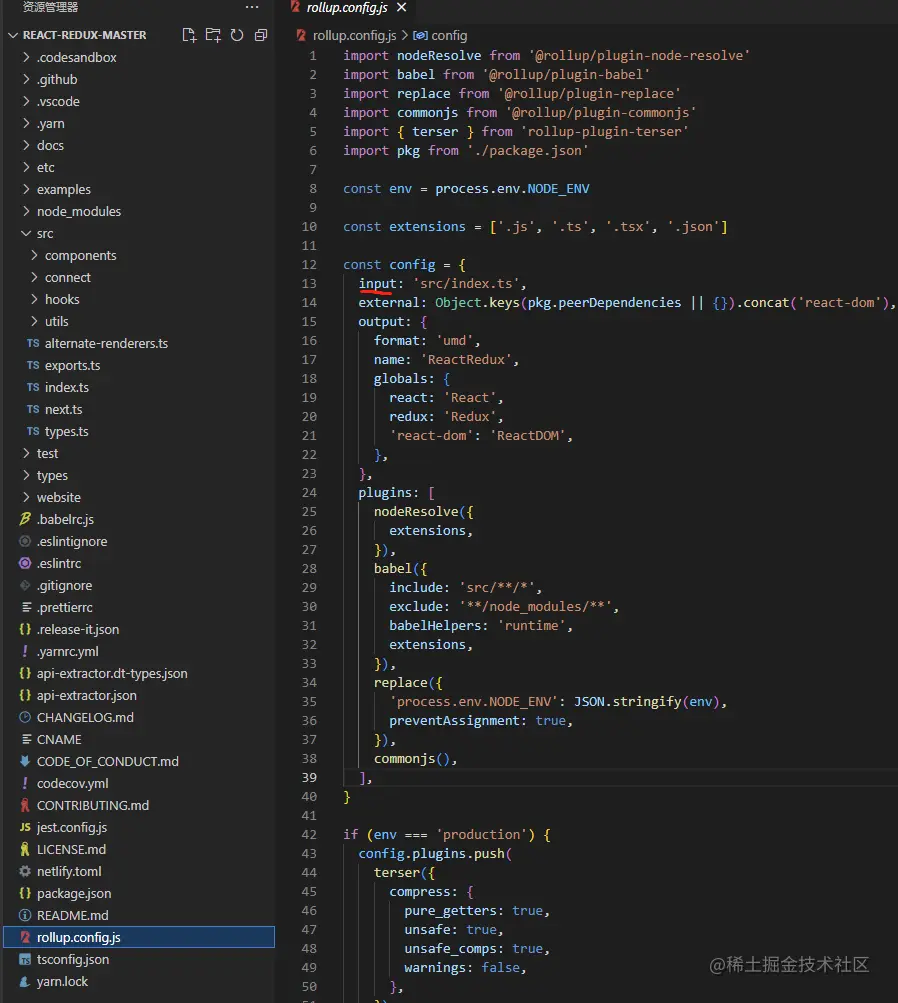Click the info icon beside README.md
The height and width of the screenshot is (1003, 898).
[x=25, y=915]
